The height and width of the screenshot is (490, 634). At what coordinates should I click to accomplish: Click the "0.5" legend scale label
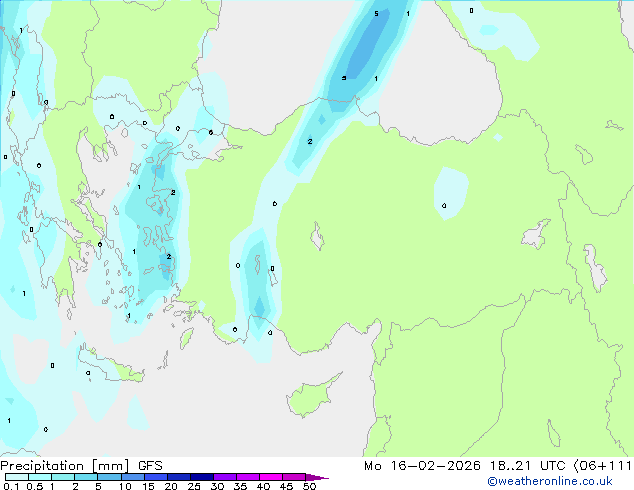35,486
